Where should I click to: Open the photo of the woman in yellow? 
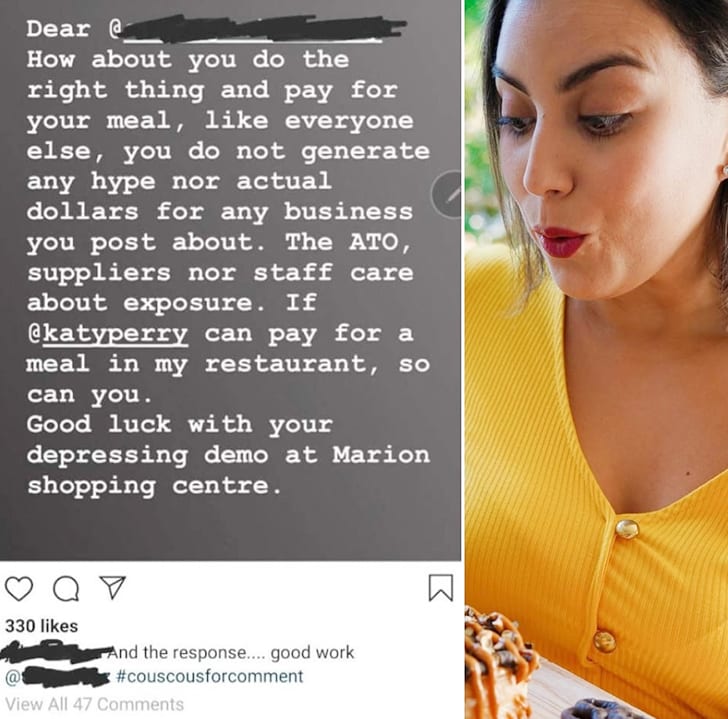tap(597, 359)
